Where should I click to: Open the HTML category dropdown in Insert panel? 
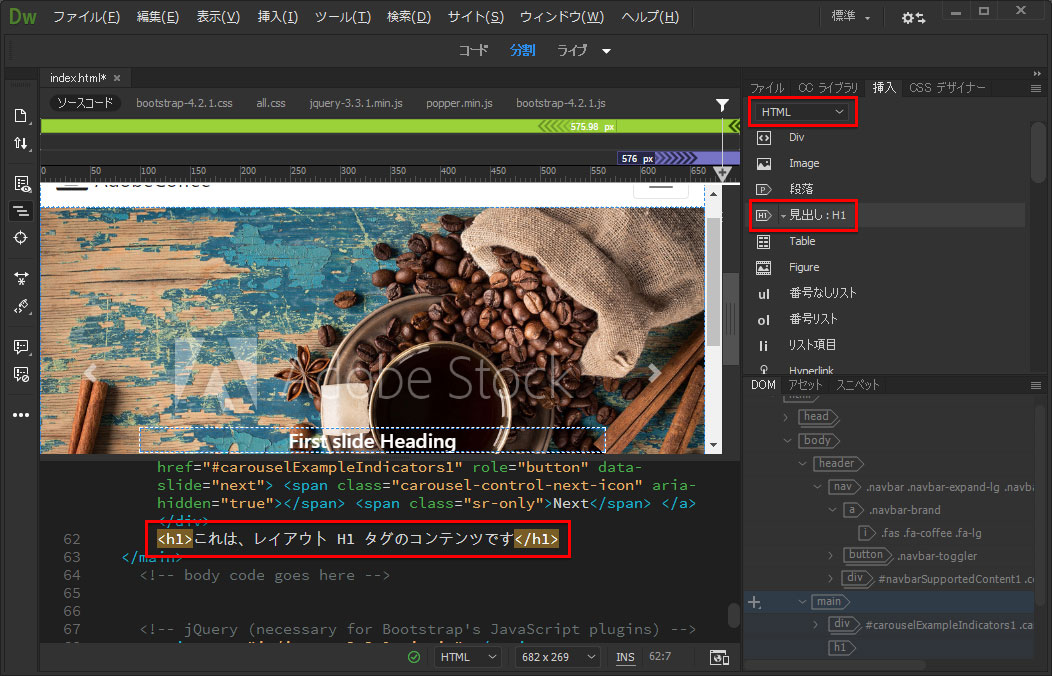click(802, 112)
